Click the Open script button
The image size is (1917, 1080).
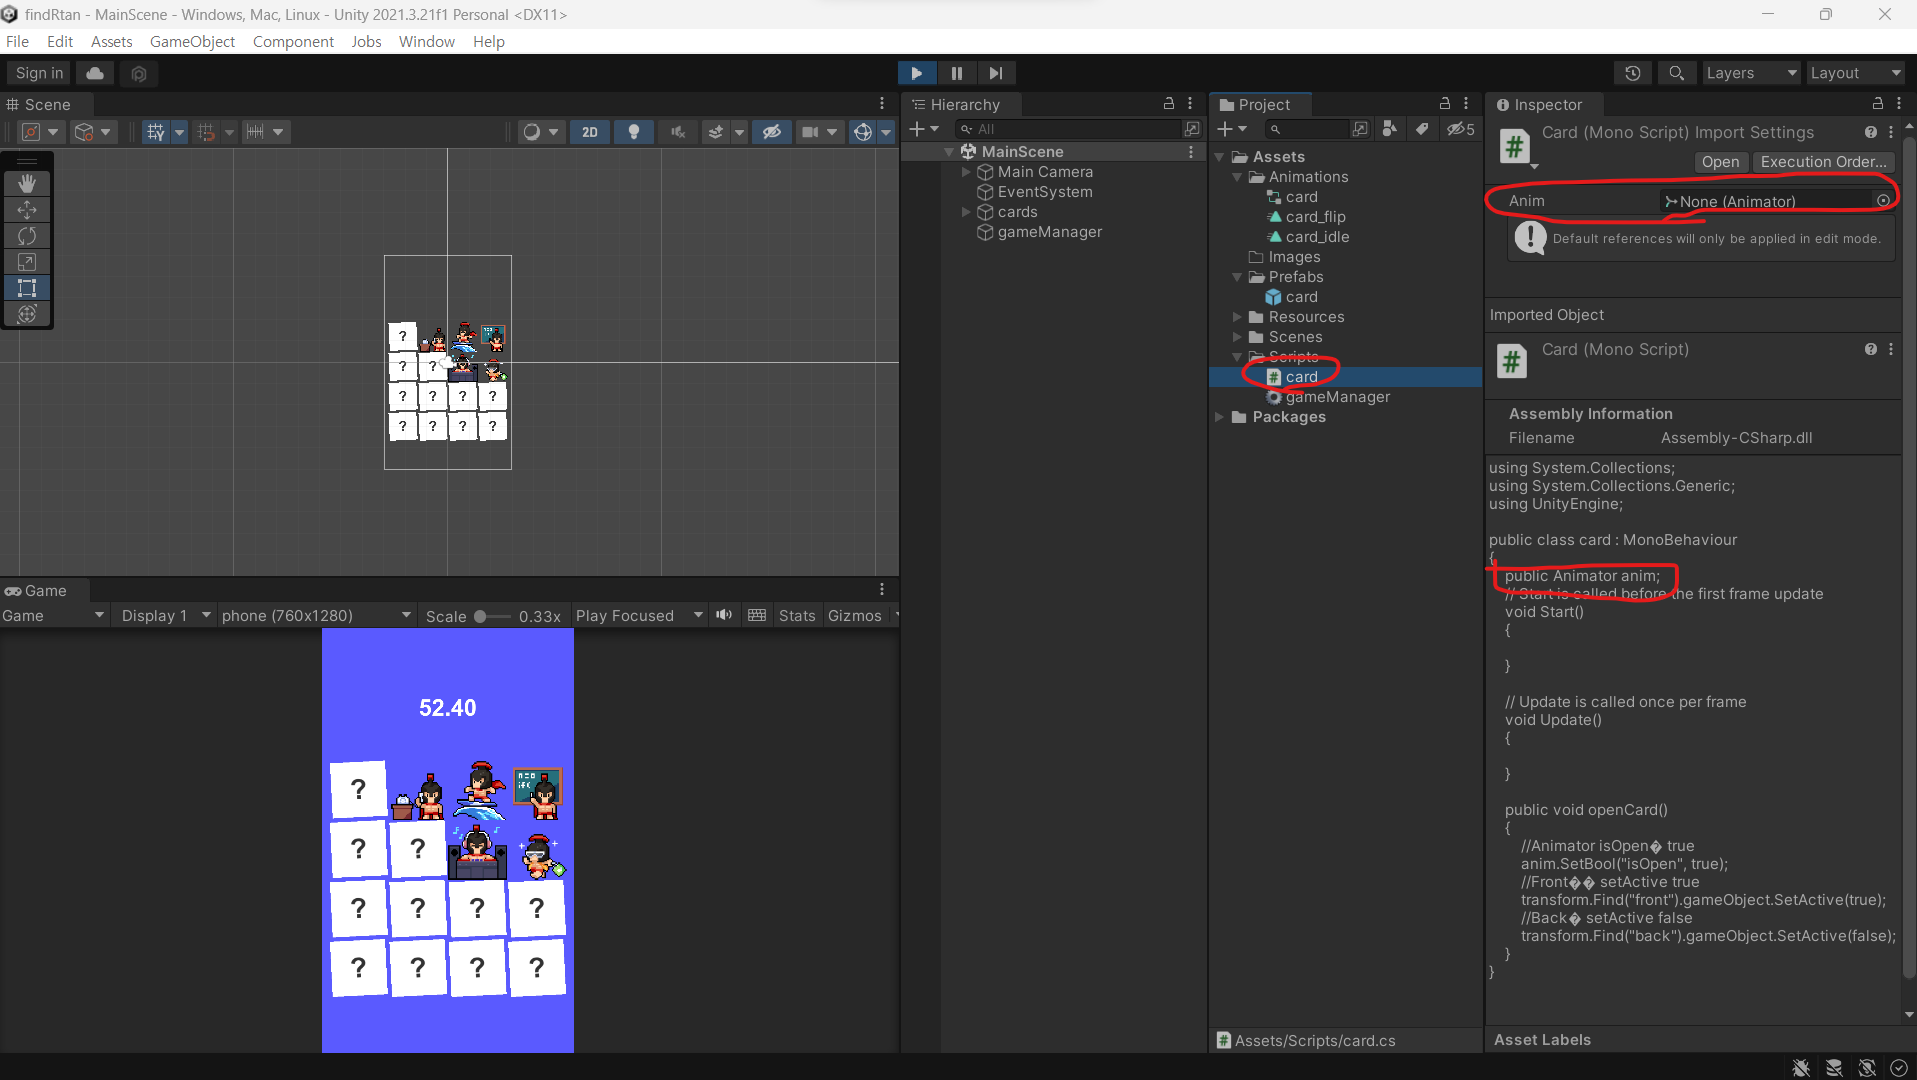(x=1720, y=162)
